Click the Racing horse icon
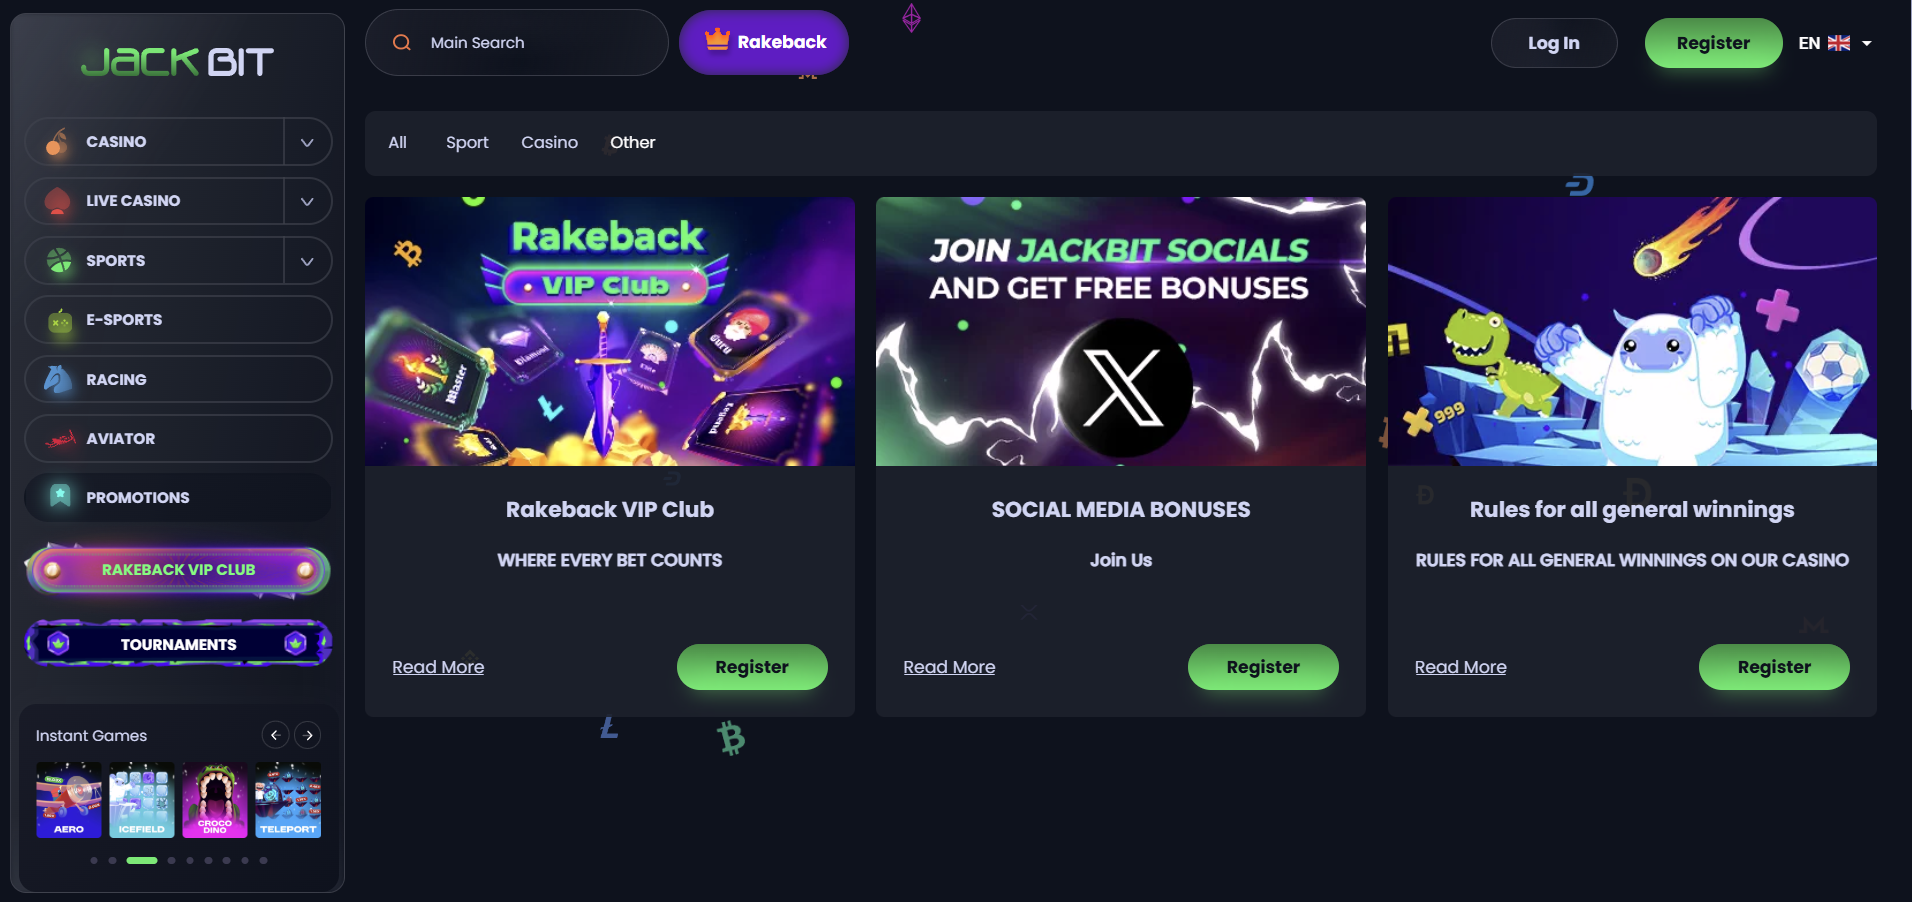The width and height of the screenshot is (1912, 902). [59, 379]
